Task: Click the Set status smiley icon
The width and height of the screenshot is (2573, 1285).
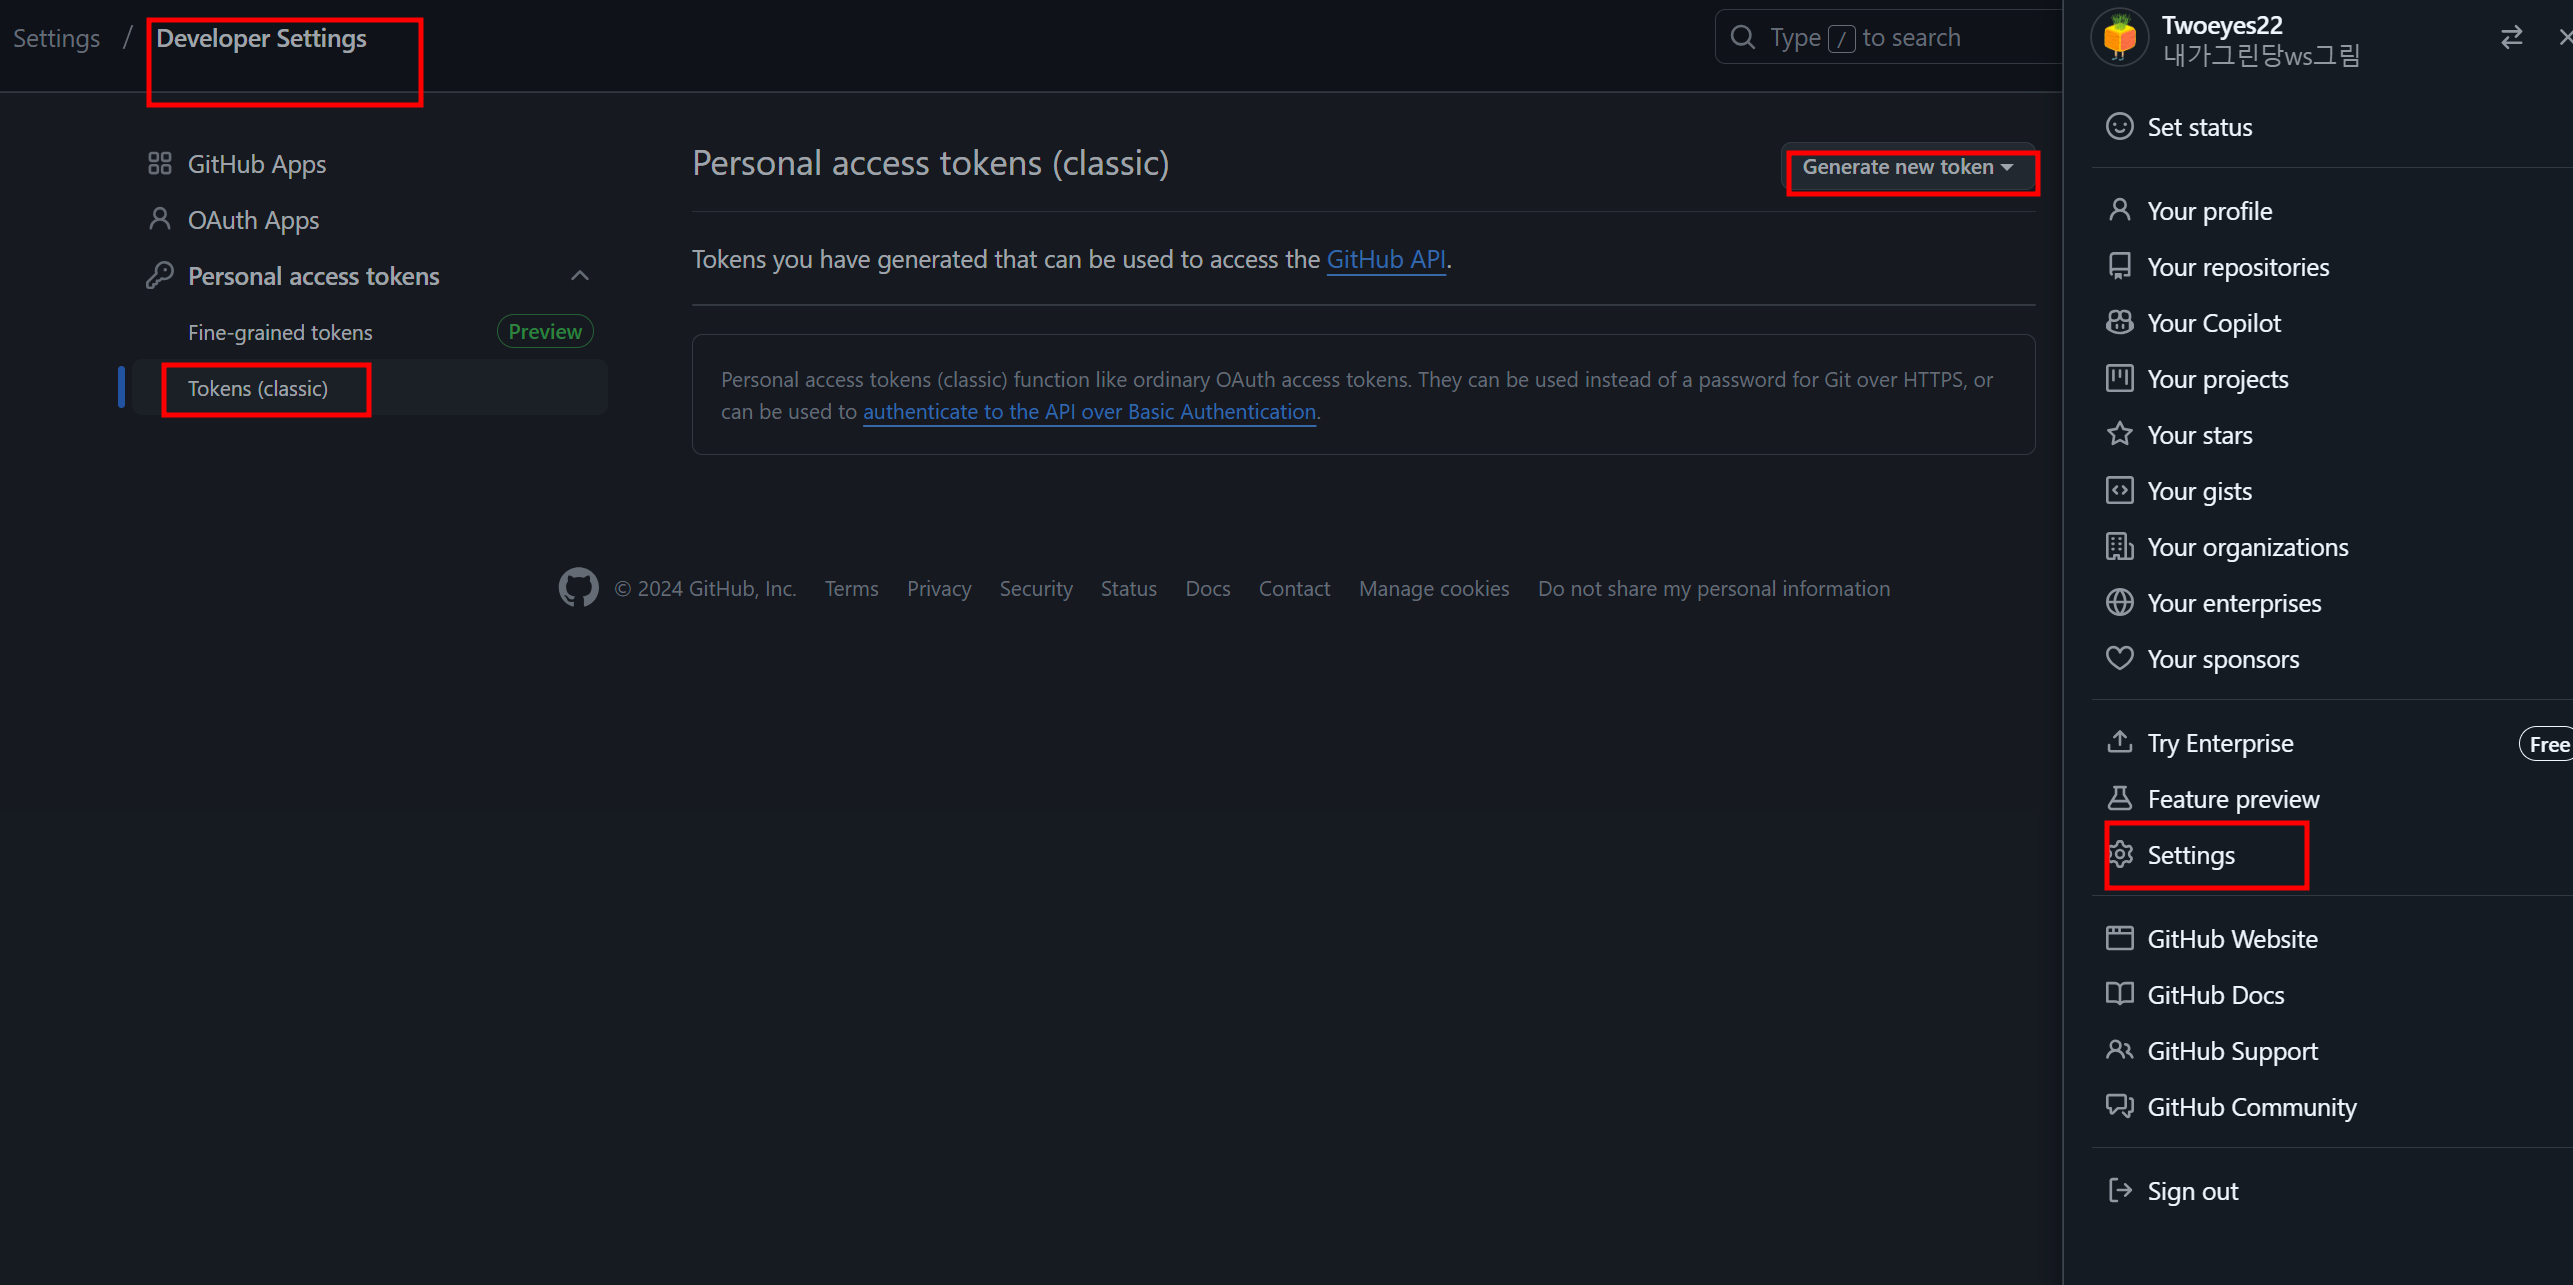Action: 2119,127
